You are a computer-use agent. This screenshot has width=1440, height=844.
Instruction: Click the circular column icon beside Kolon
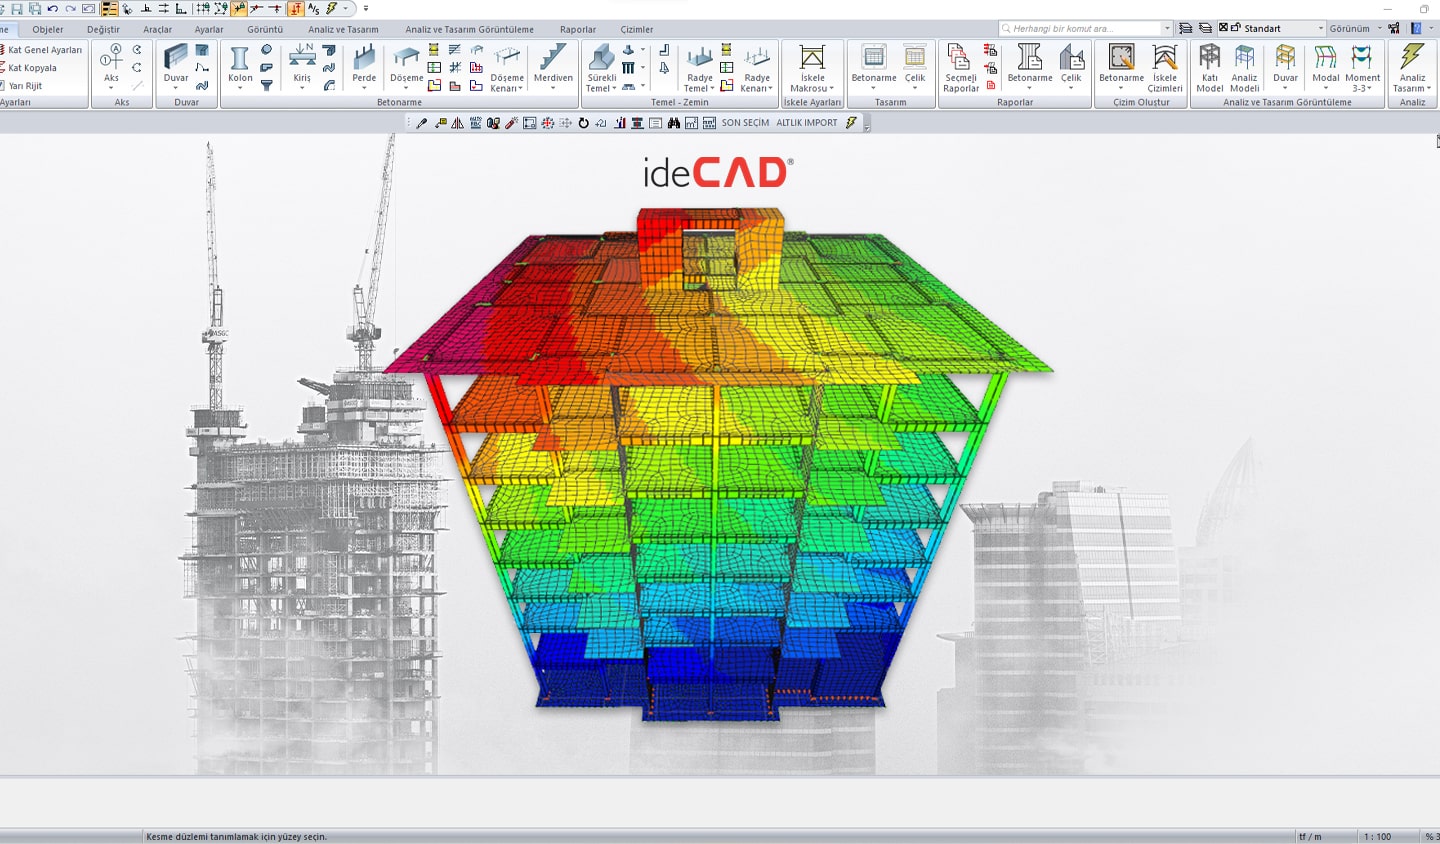click(x=266, y=49)
